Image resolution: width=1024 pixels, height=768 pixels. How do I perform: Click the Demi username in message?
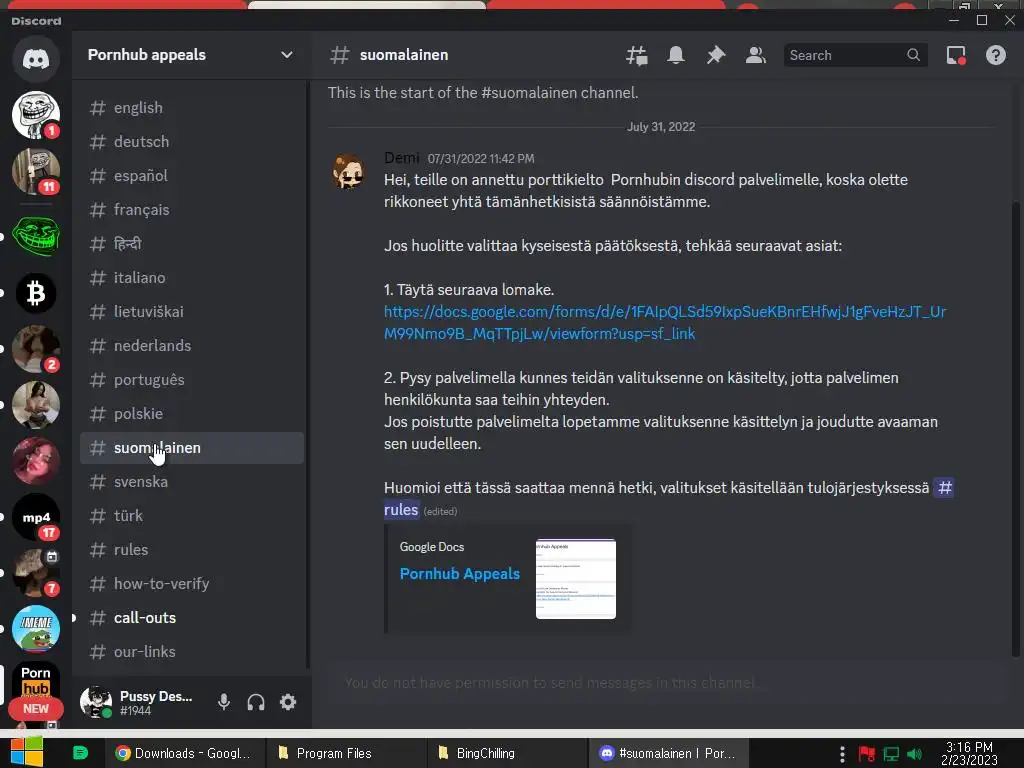pos(402,158)
